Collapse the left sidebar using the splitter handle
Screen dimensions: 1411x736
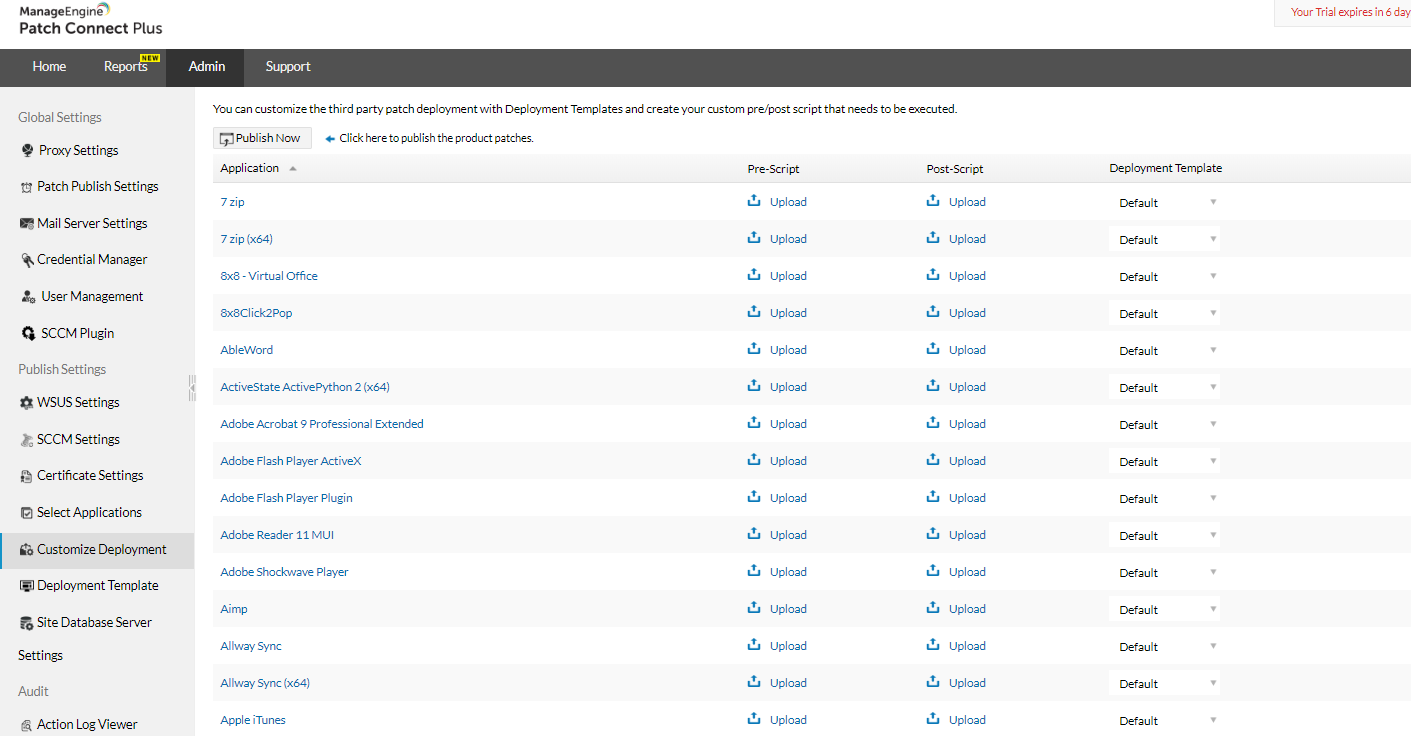coord(191,388)
